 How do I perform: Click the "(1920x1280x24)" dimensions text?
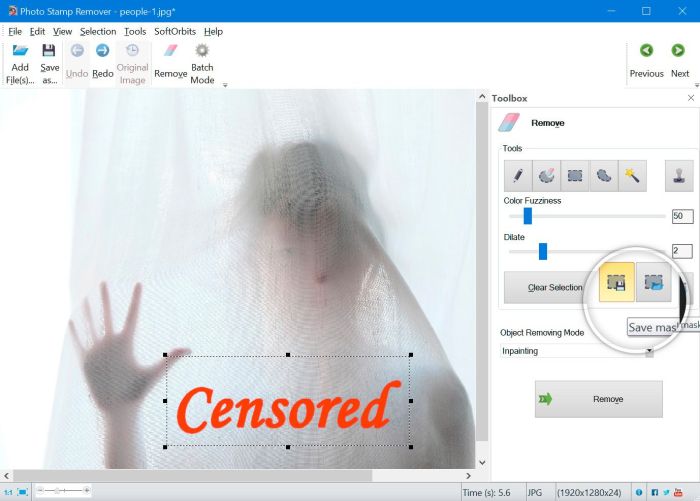tap(589, 493)
